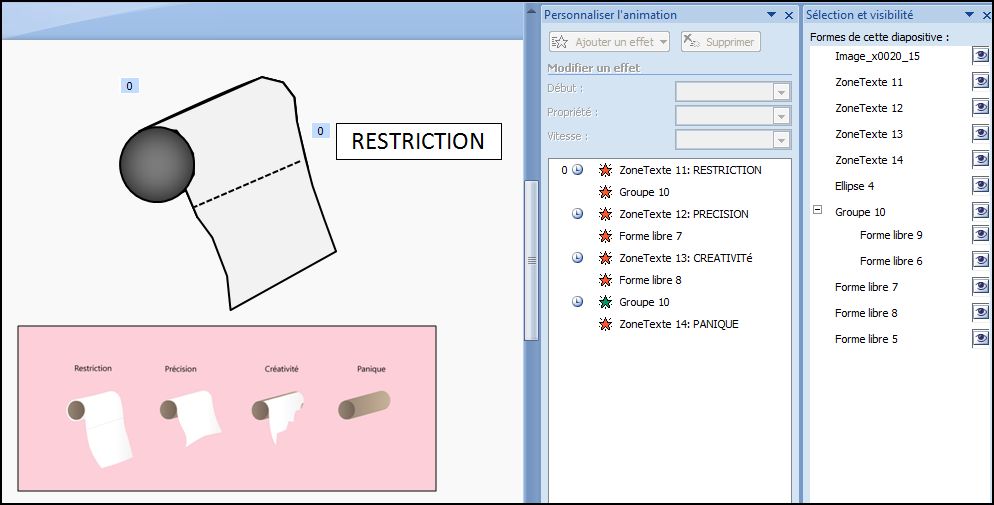The image size is (994, 505).
Task: Click star icon for ZoneTexte 12: PRECISION
Action: point(605,214)
